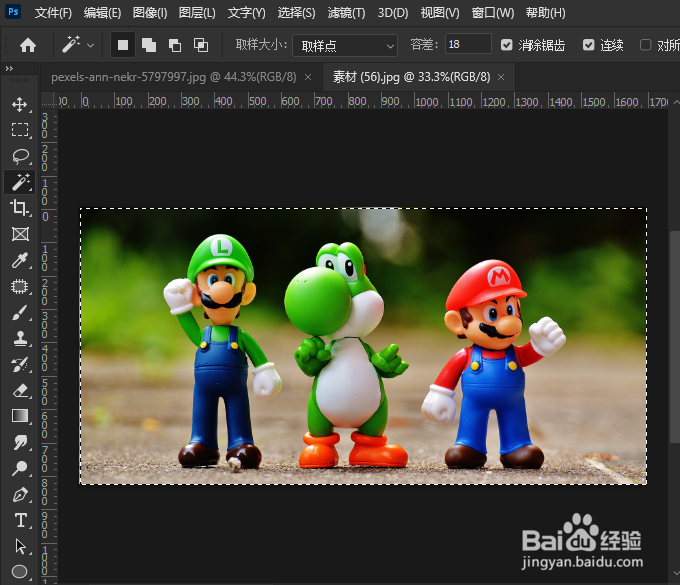This screenshot has width=680, height=585.
Task: Open the 3D(D) menu
Action: (x=393, y=13)
